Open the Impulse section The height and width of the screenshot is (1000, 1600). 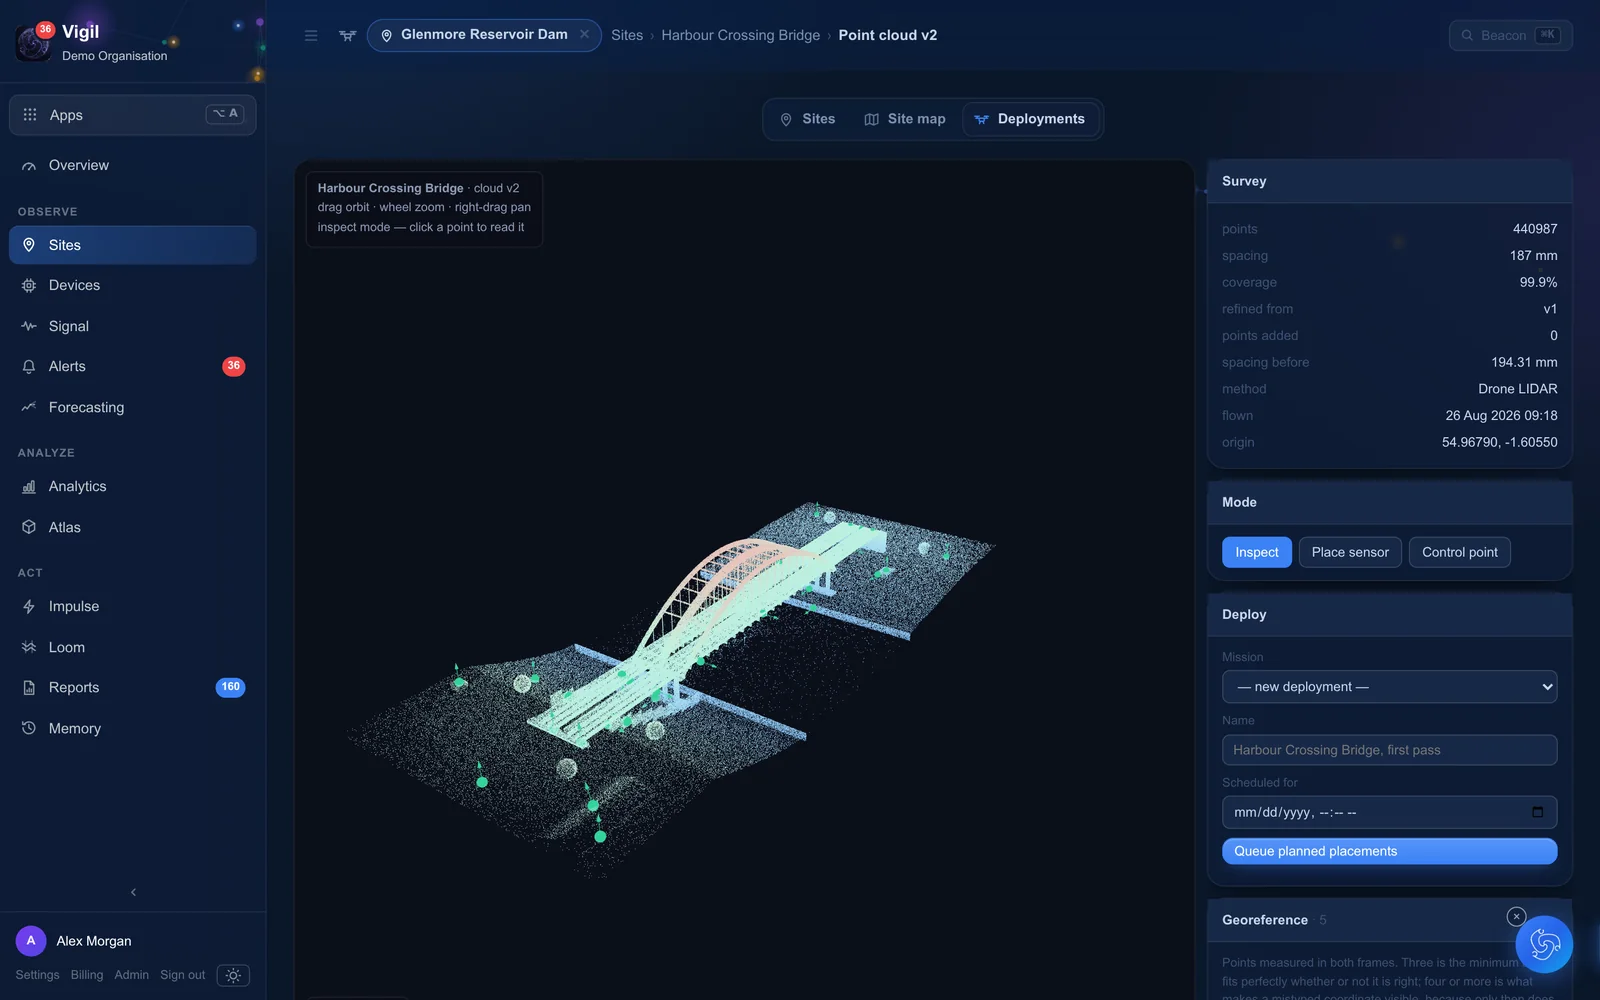point(132,606)
